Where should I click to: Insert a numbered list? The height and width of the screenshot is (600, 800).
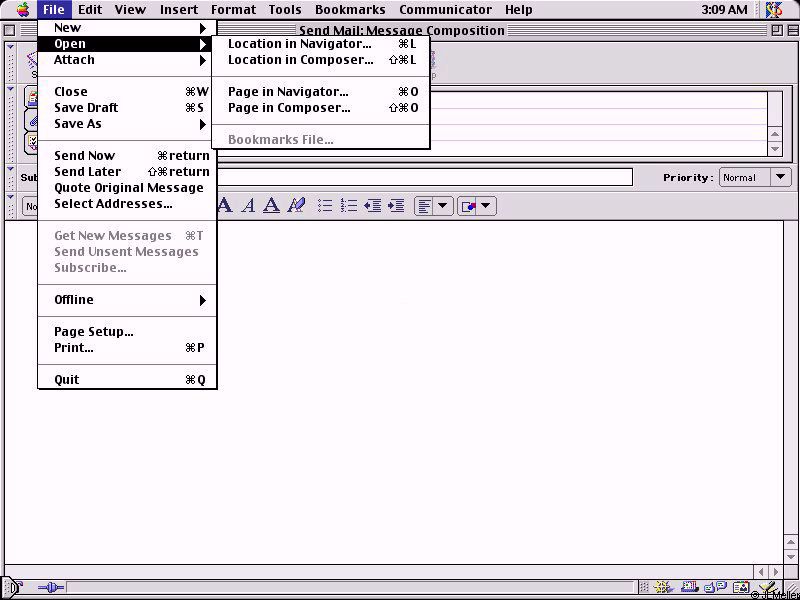[349, 206]
